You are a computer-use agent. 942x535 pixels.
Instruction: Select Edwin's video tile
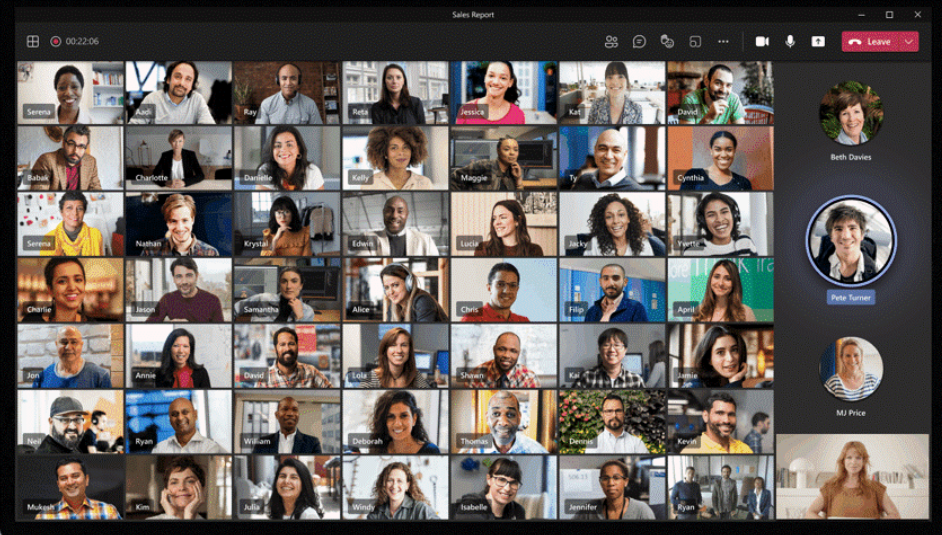395,225
